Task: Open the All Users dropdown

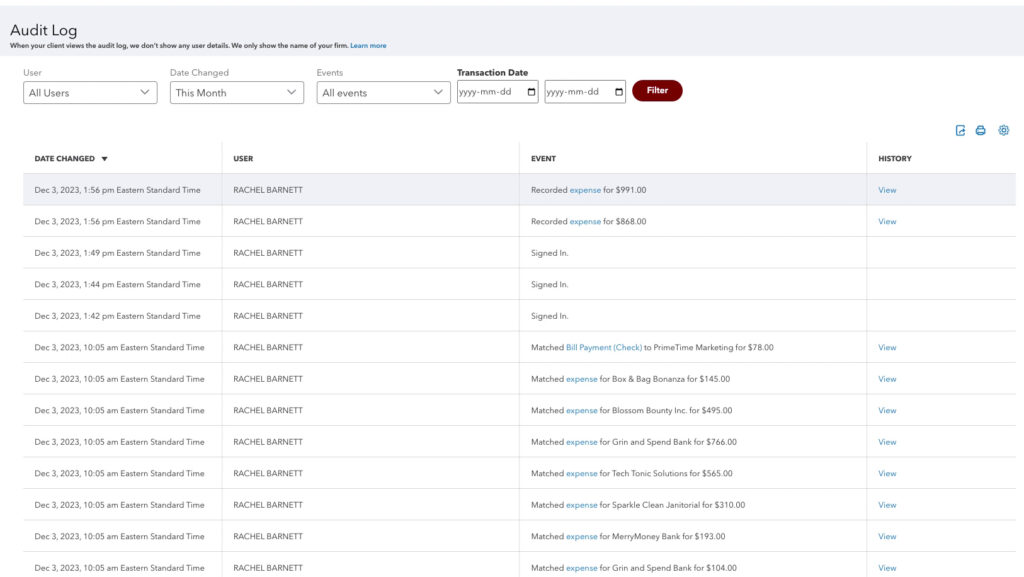Action: click(x=90, y=92)
